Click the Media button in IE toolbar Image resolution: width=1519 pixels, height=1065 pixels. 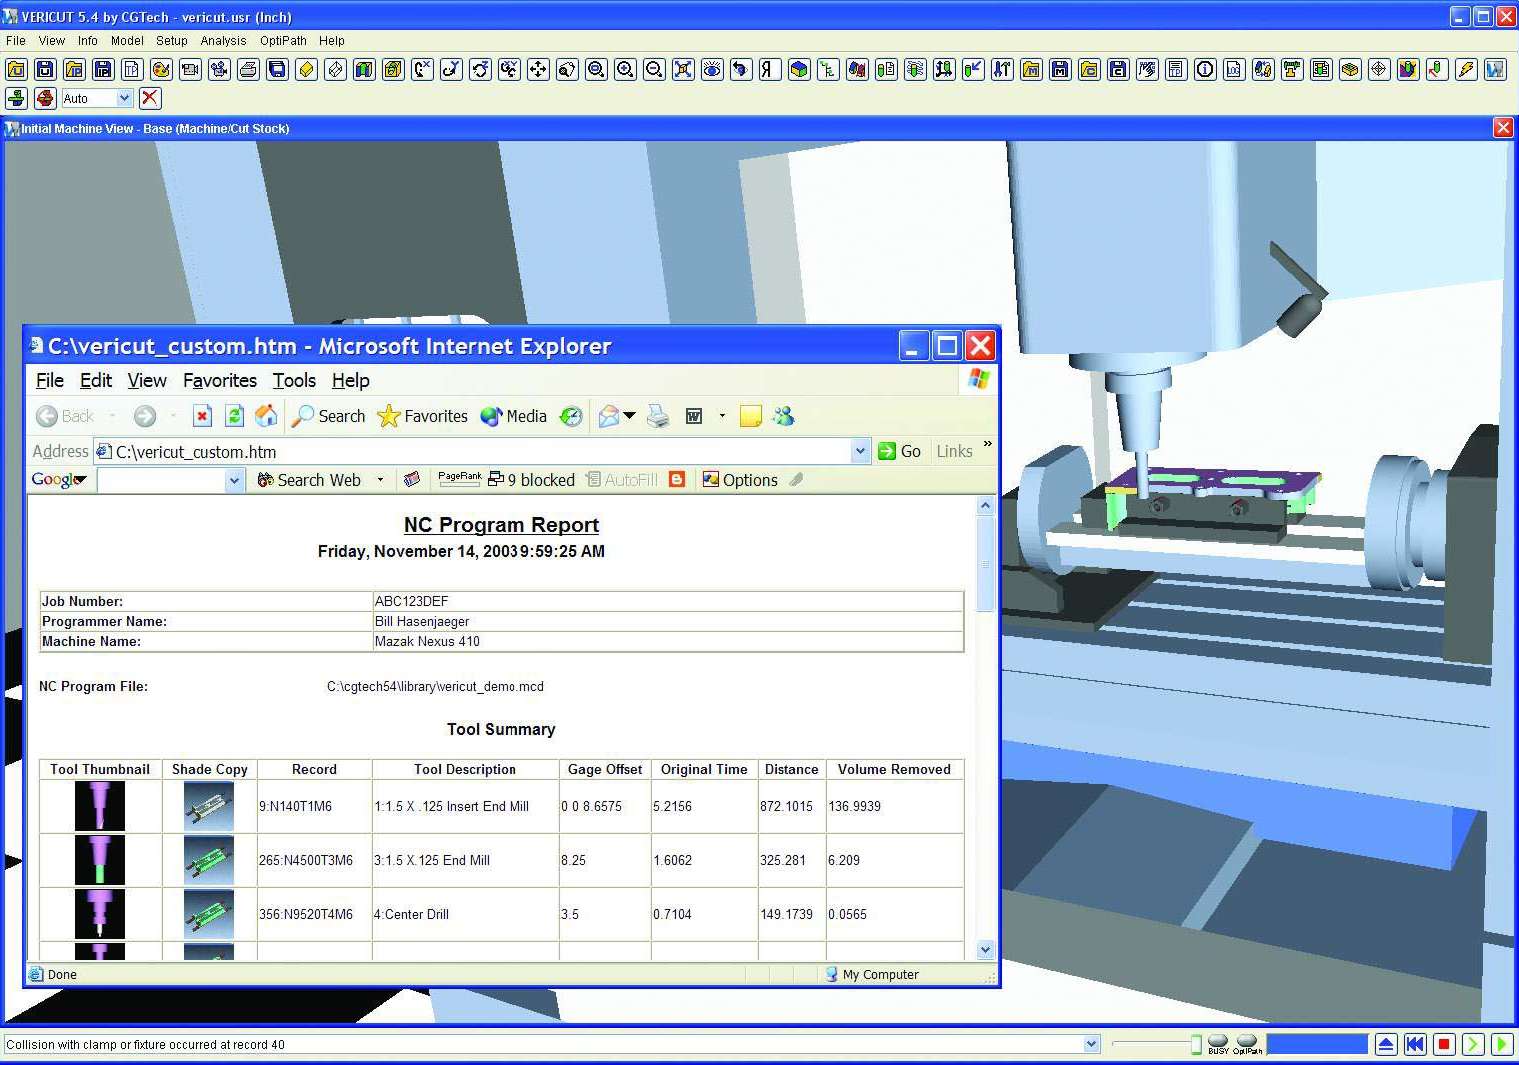tap(513, 416)
